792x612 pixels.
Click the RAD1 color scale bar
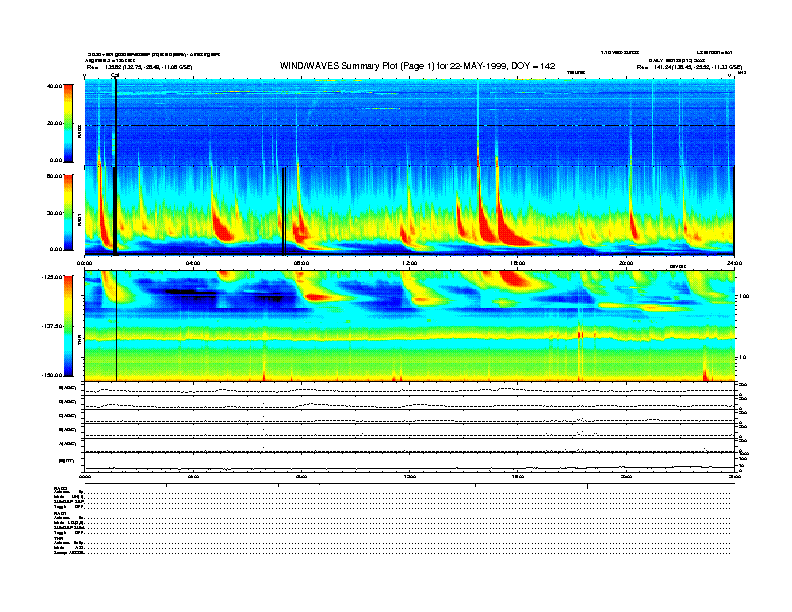coord(68,212)
